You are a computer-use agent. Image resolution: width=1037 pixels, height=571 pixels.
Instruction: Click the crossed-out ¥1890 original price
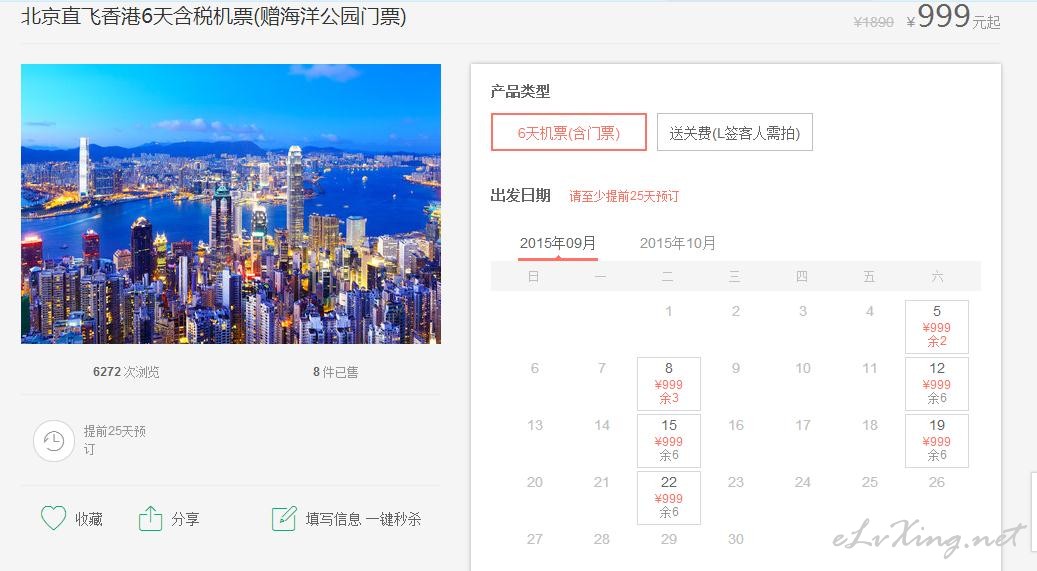pyautogui.click(x=873, y=22)
